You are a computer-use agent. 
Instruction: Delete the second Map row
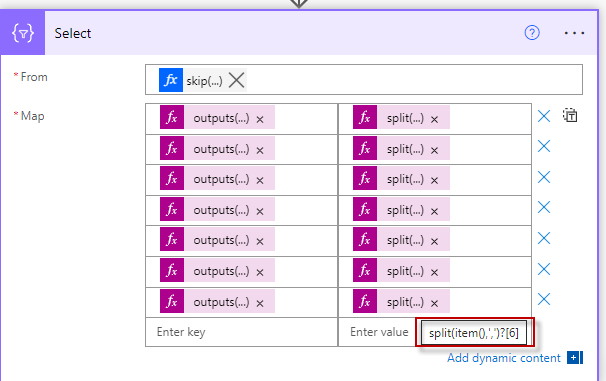[x=544, y=146]
